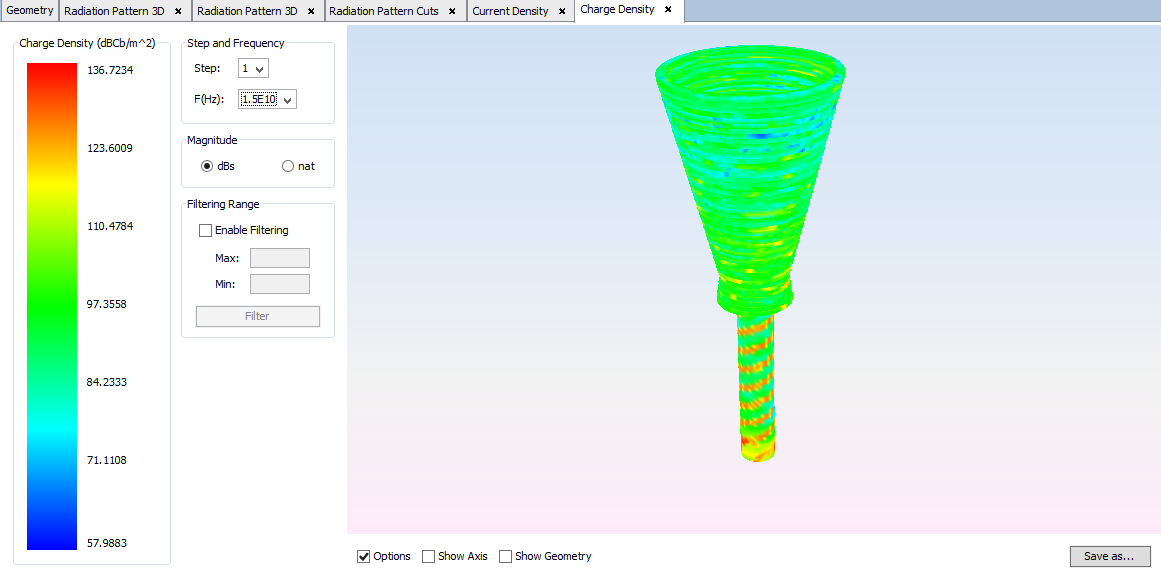The height and width of the screenshot is (578, 1161).
Task: Close the Charge Density tab
Action: (x=668, y=10)
